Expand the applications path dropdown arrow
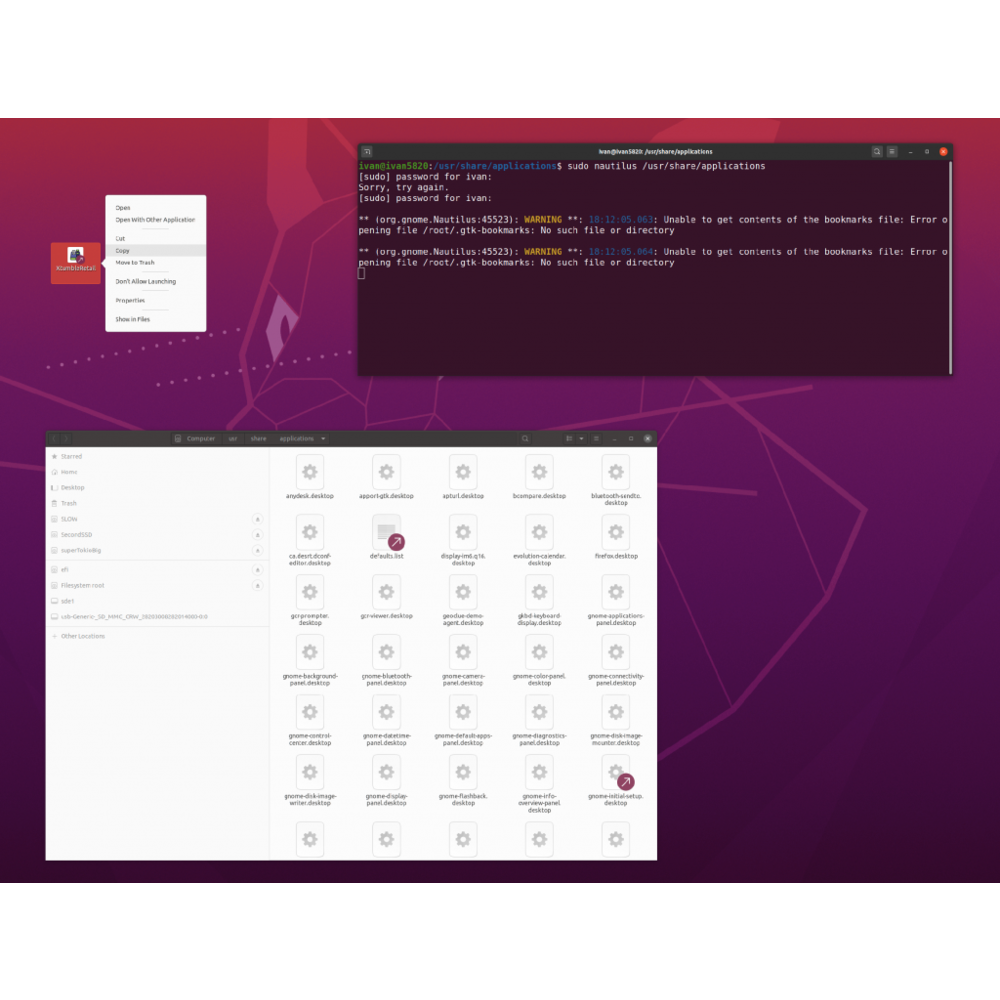This screenshot has width=1000, height=1000. pos(323,439)
